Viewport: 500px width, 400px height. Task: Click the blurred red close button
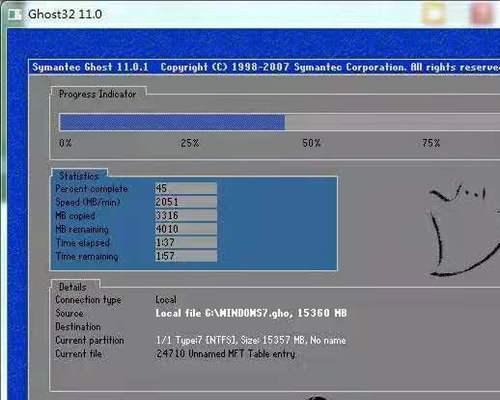(481, 14)
